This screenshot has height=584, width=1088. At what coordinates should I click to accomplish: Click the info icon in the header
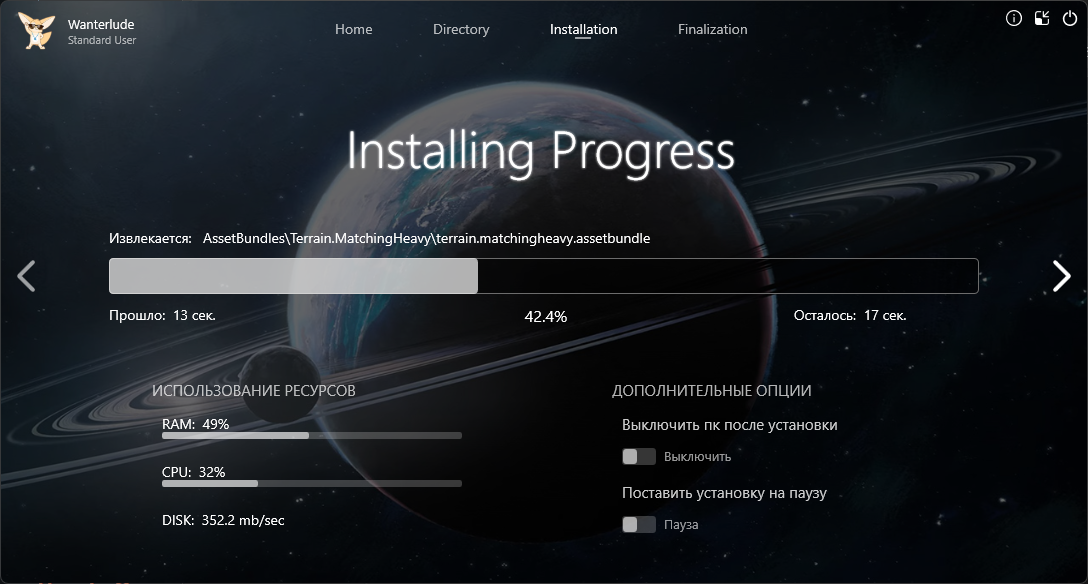pyautogui.click(x=1014, y=18)
